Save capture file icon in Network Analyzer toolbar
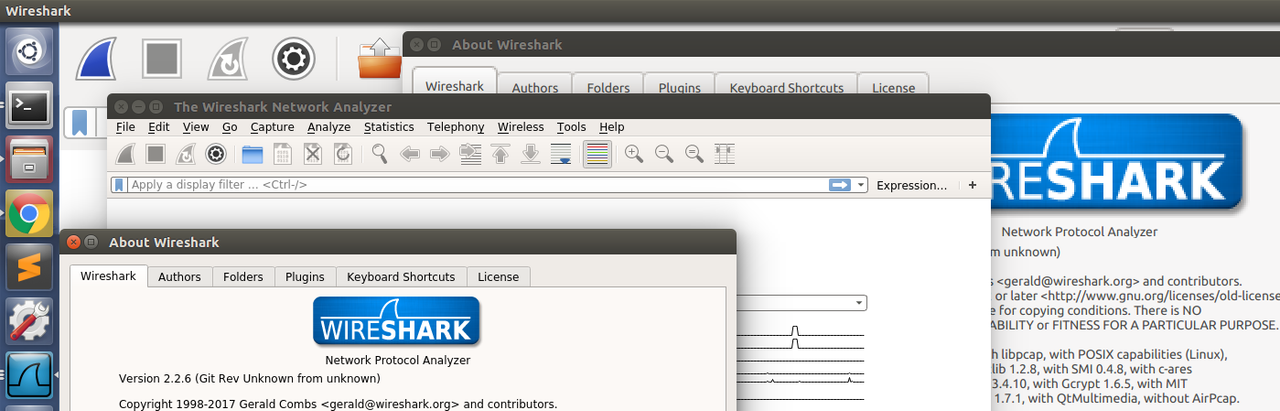The width and height of the screenshot is (1280, 411). tap(283, 153)
